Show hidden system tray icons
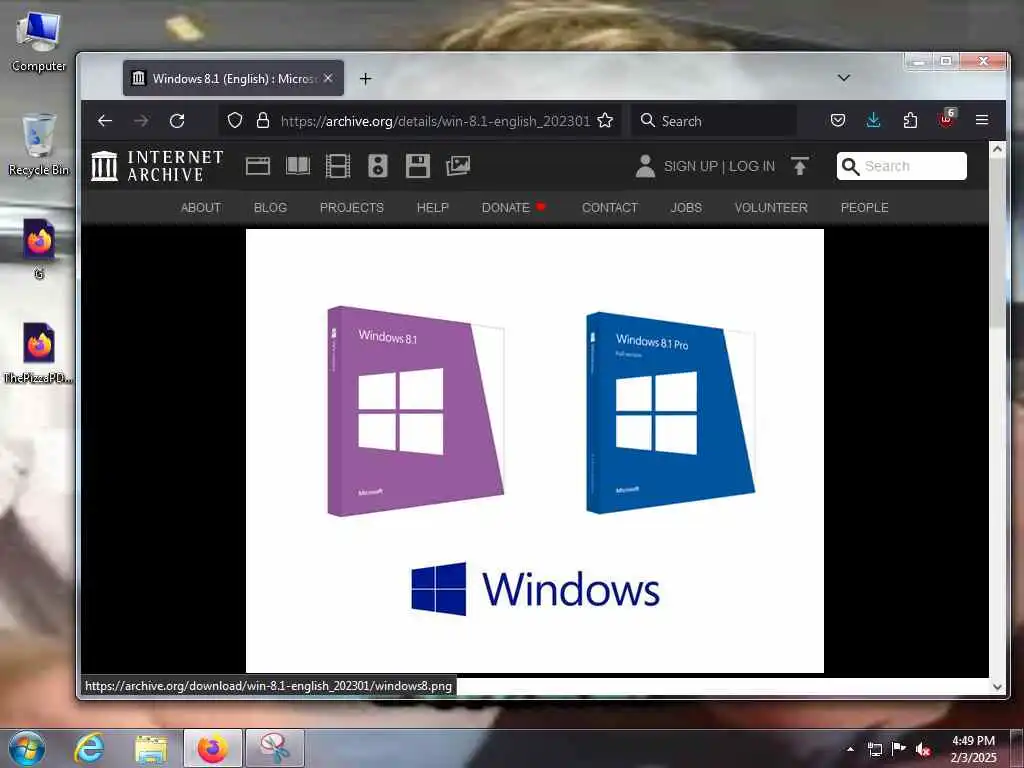 tap(850, 749)
